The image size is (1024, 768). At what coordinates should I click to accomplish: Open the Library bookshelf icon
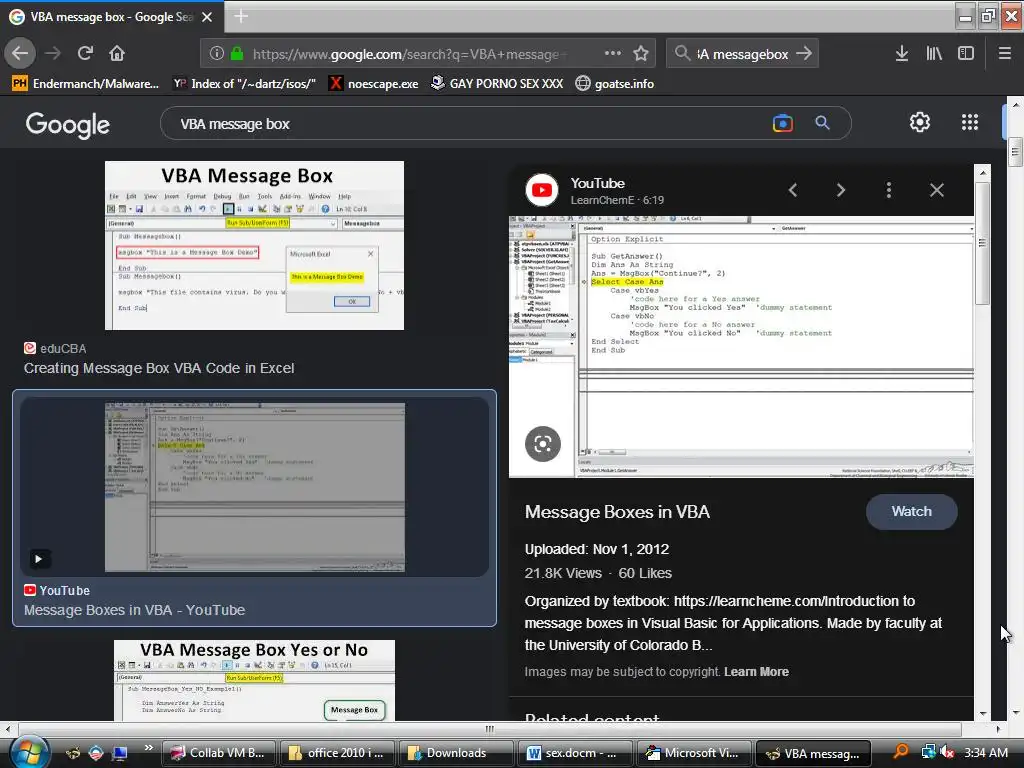click(934, 54)
